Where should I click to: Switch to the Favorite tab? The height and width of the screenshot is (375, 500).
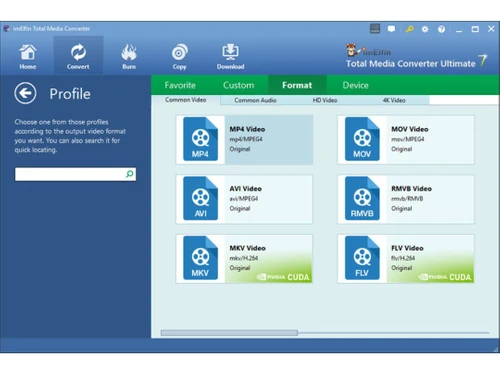(x=180, y=85)
